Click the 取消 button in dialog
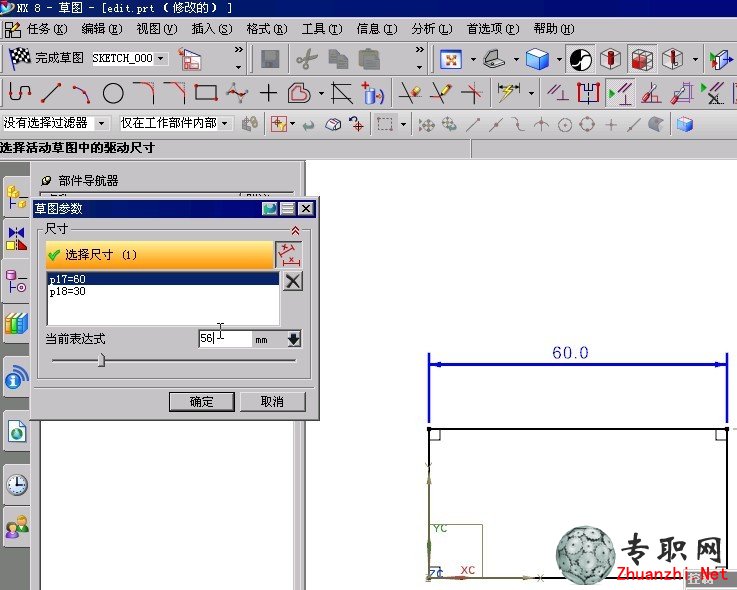The width and height of the screenshot is (737, 590). 272,402
